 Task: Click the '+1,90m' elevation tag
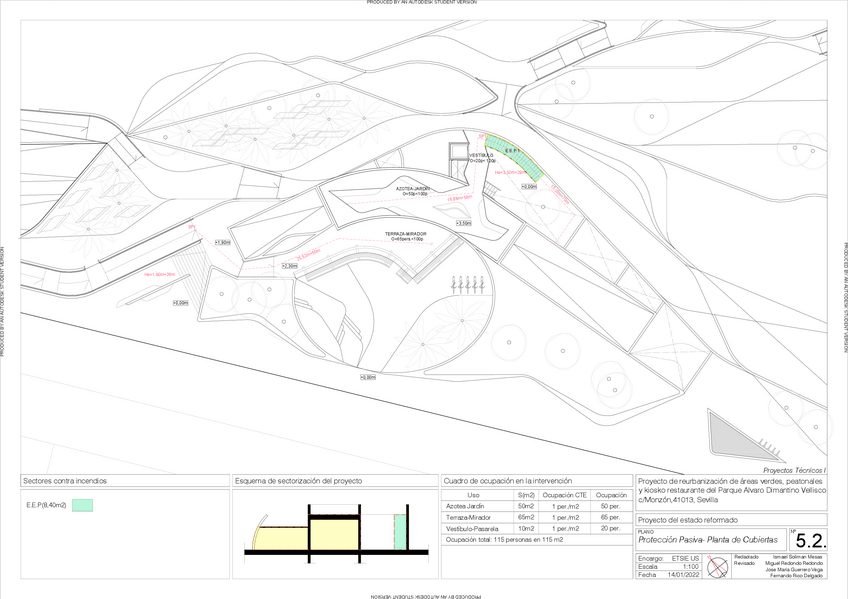click(x=223, y=243)
